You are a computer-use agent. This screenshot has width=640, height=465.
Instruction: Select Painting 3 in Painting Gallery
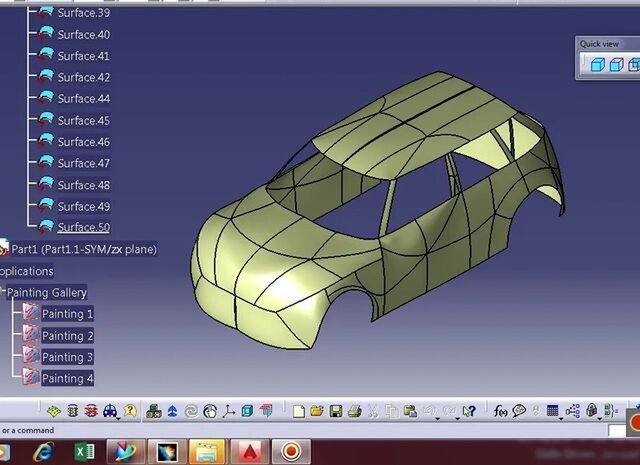coord(68,357)
